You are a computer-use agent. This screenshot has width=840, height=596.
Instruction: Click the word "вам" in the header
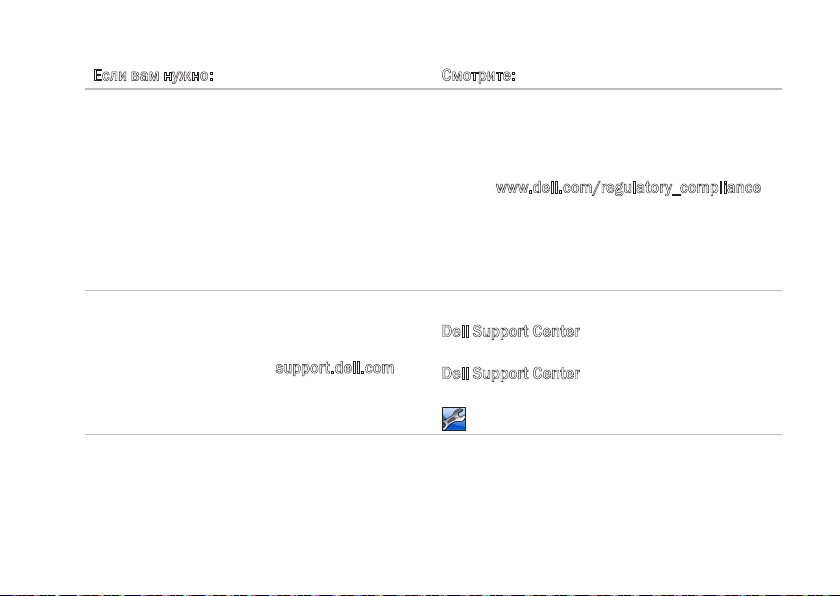point(145,76)
